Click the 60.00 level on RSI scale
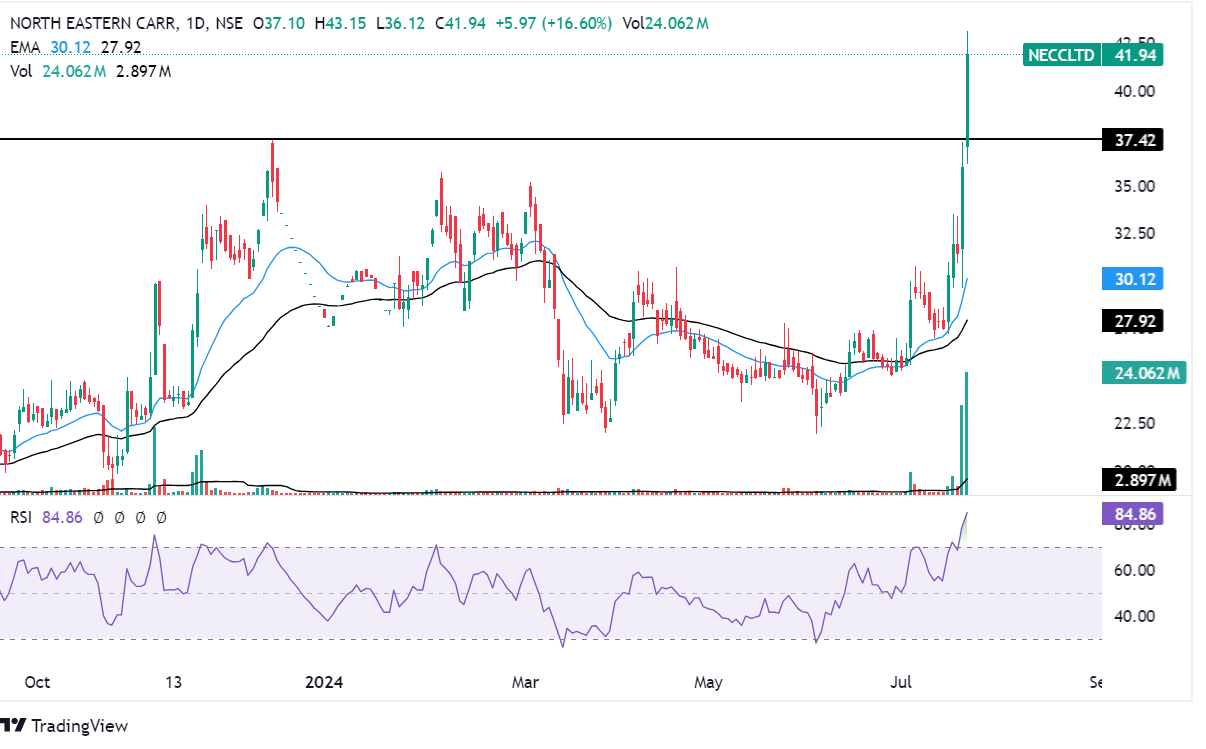The height and width of the screenshot is (749, 1206). (x=1134, y=570)
